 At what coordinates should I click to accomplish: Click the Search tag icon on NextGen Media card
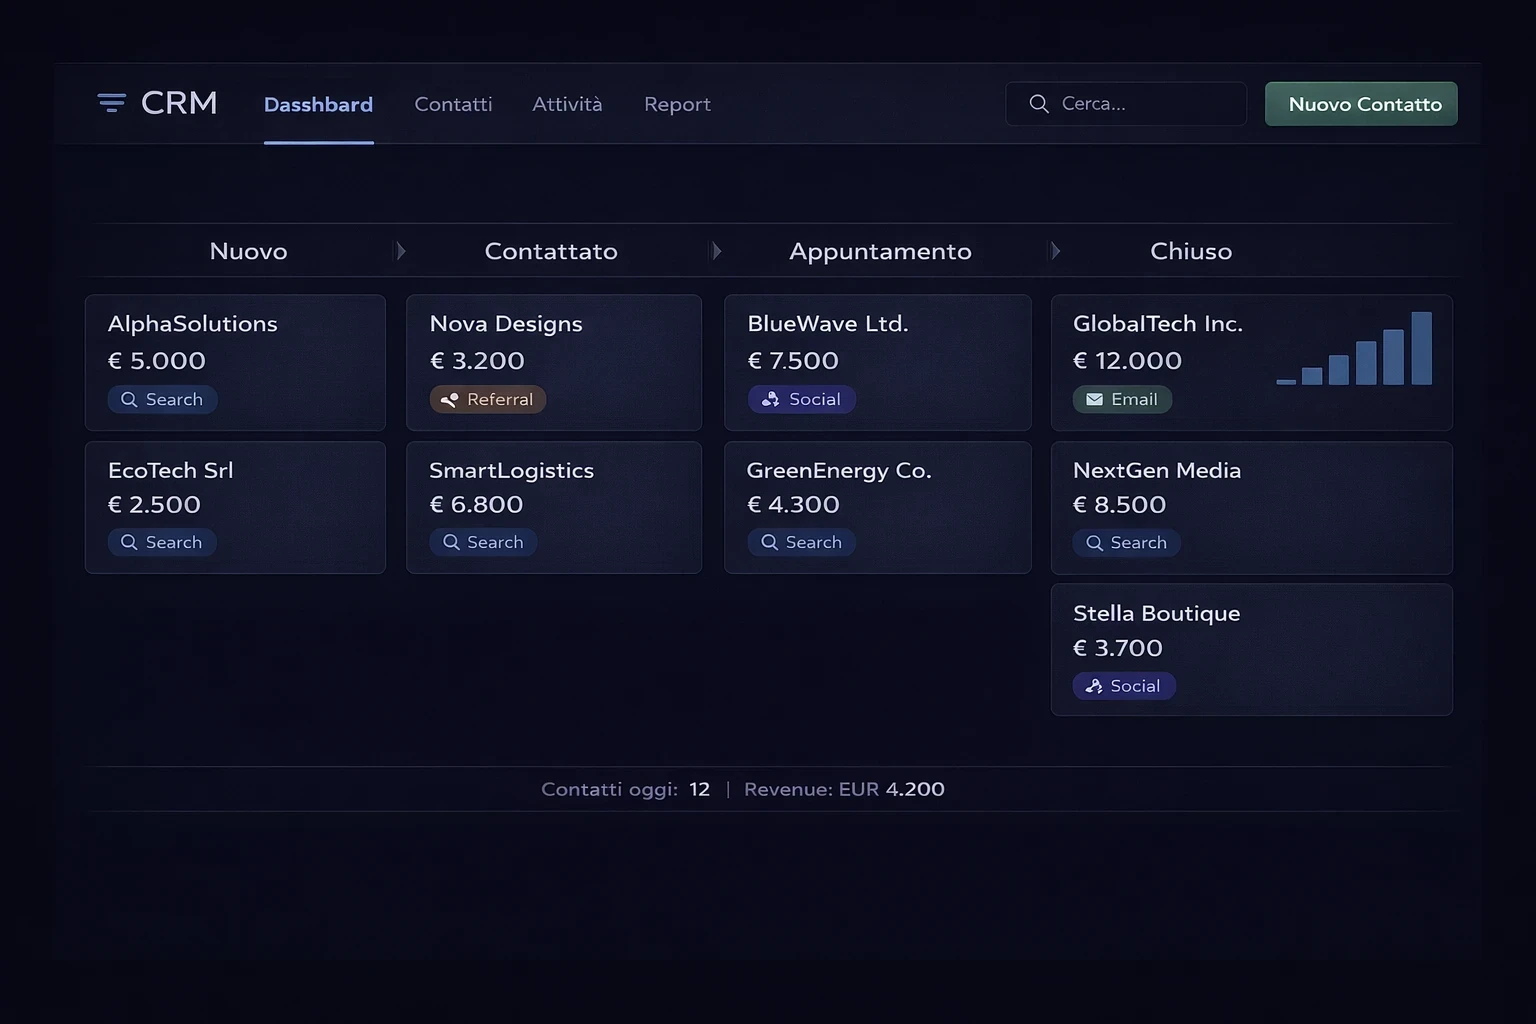[x=1095, y=543]
